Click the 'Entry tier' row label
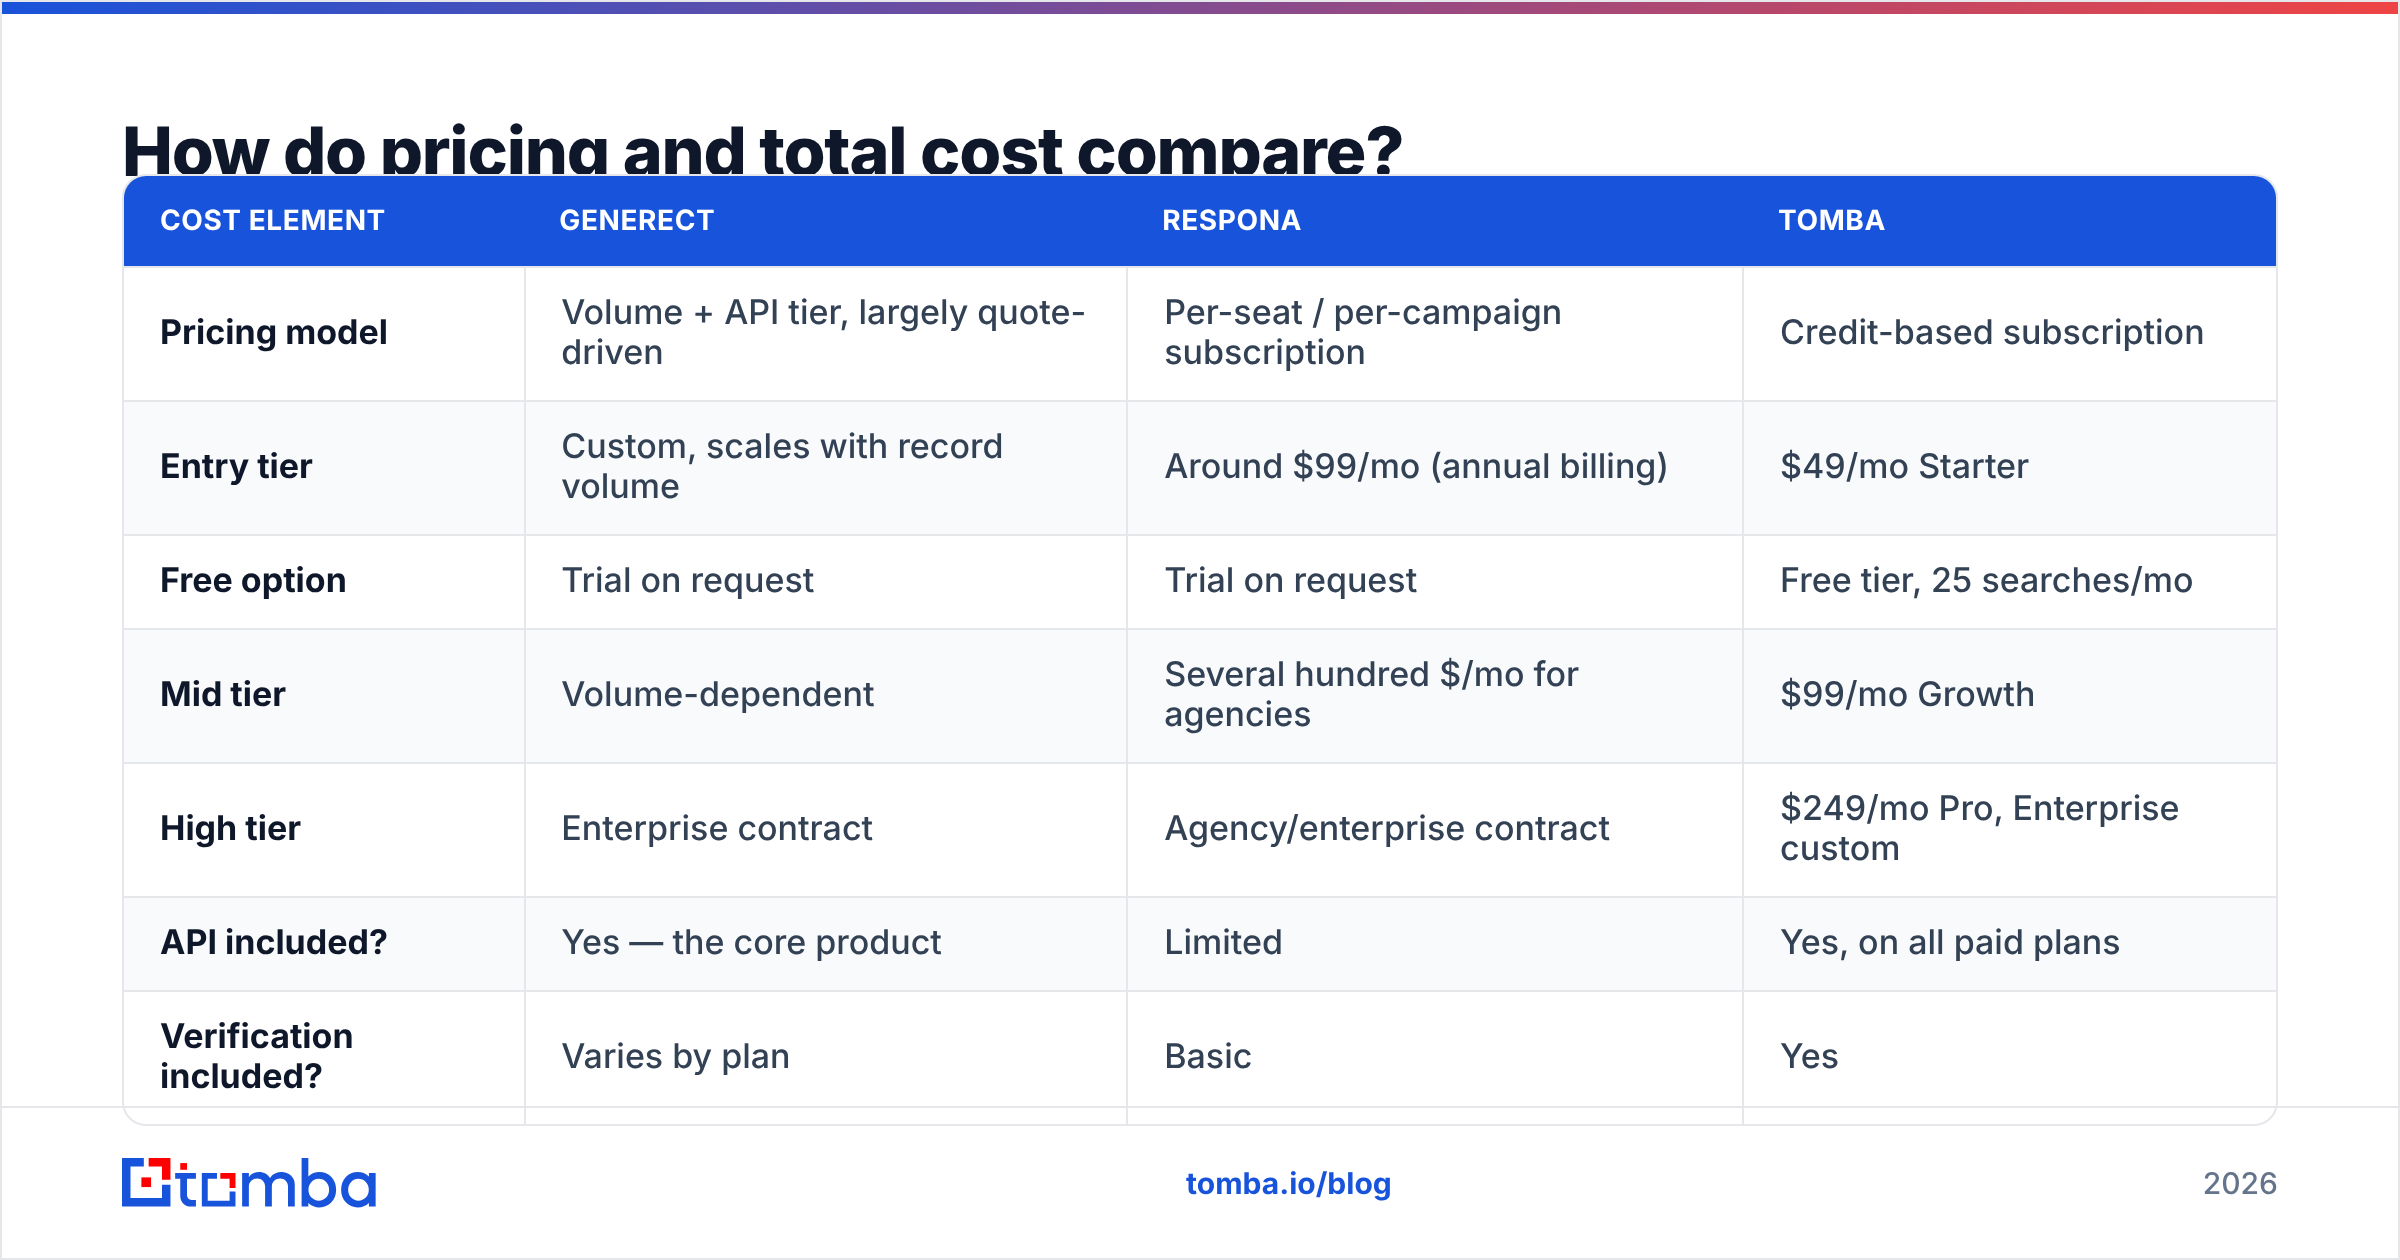2400x1260 pixels. 236,466
